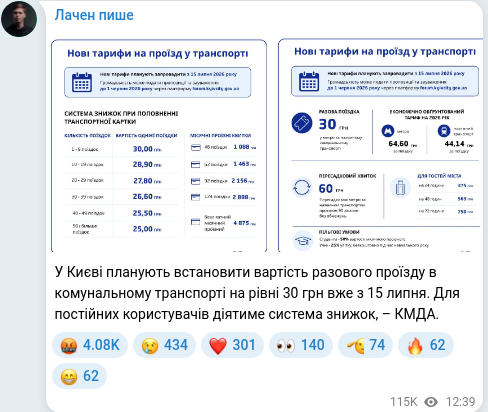Click the 27,80 грн price in left table
The height and width of the screenshot is (412, 488).
(x=147, y=181)
